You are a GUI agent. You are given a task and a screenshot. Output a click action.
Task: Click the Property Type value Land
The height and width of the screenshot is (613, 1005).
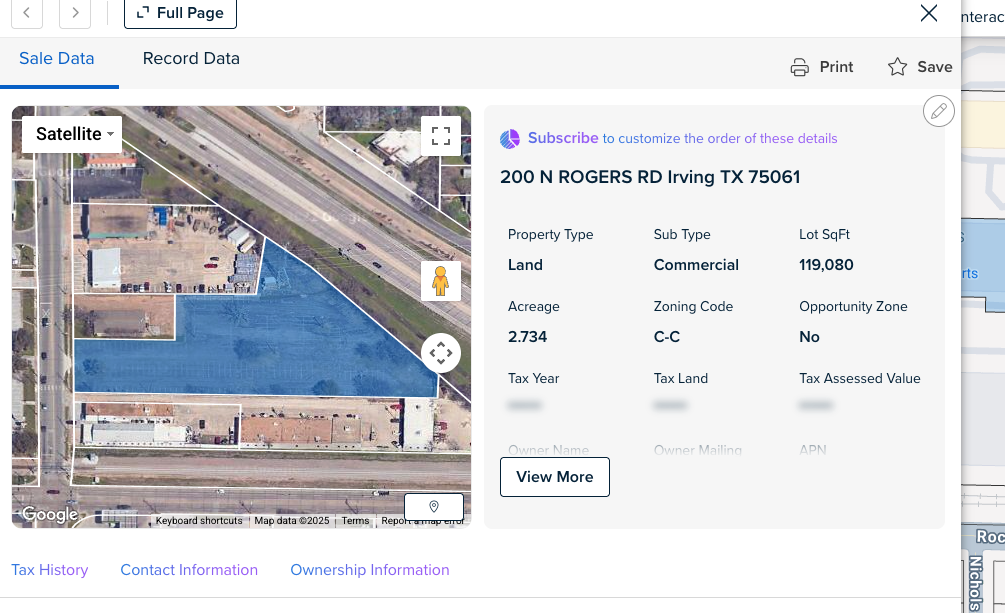click(x=526, y=265)
